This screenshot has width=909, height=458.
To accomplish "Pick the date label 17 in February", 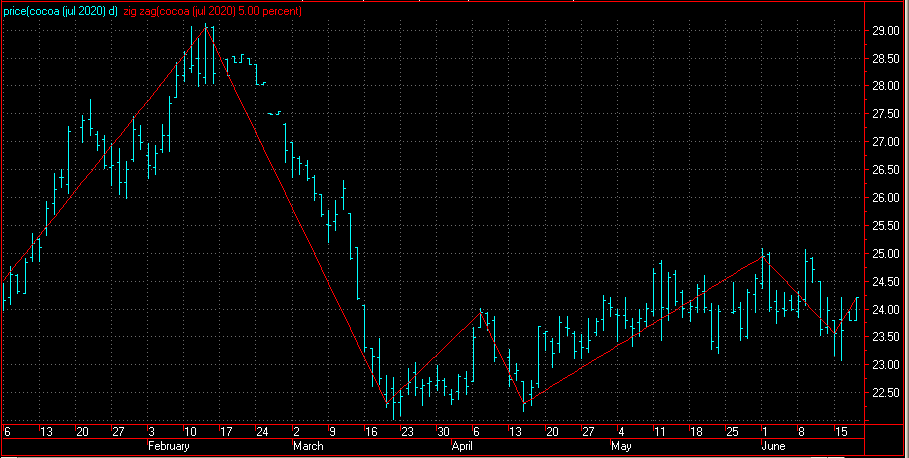I will click(226, 432).
